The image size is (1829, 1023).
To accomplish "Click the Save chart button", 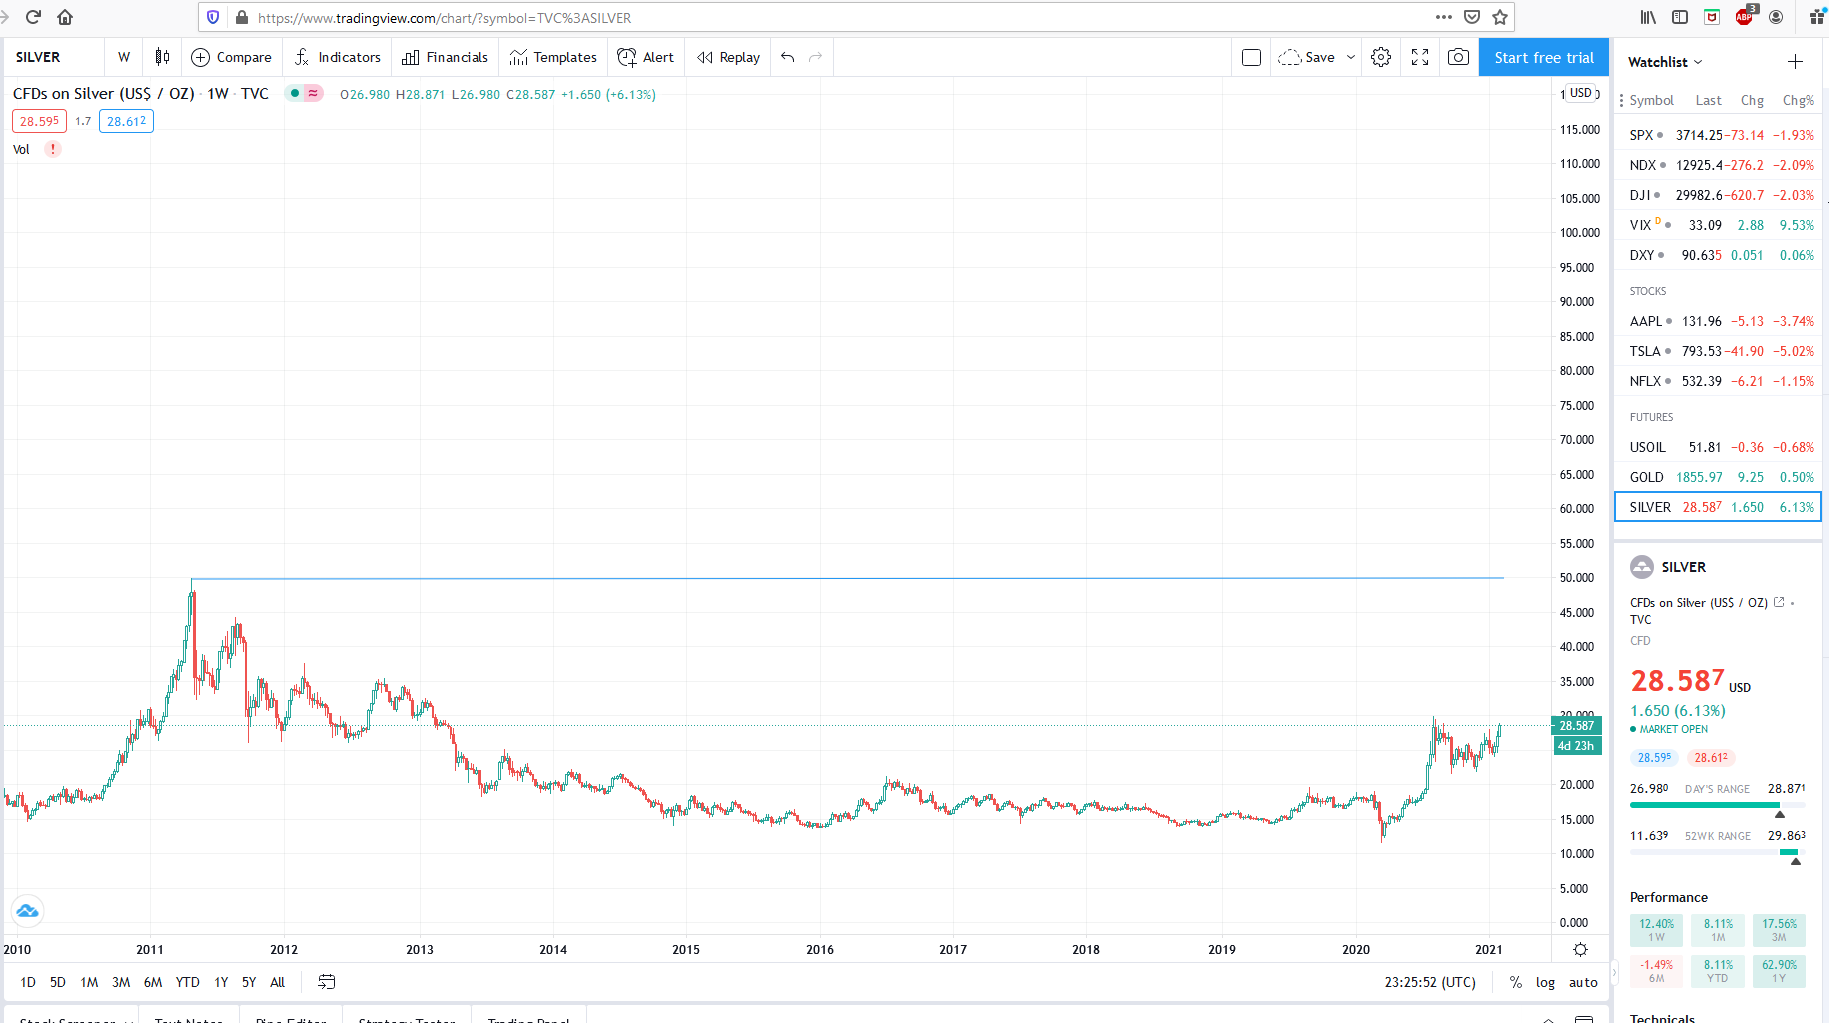I will click(1307, 57).
